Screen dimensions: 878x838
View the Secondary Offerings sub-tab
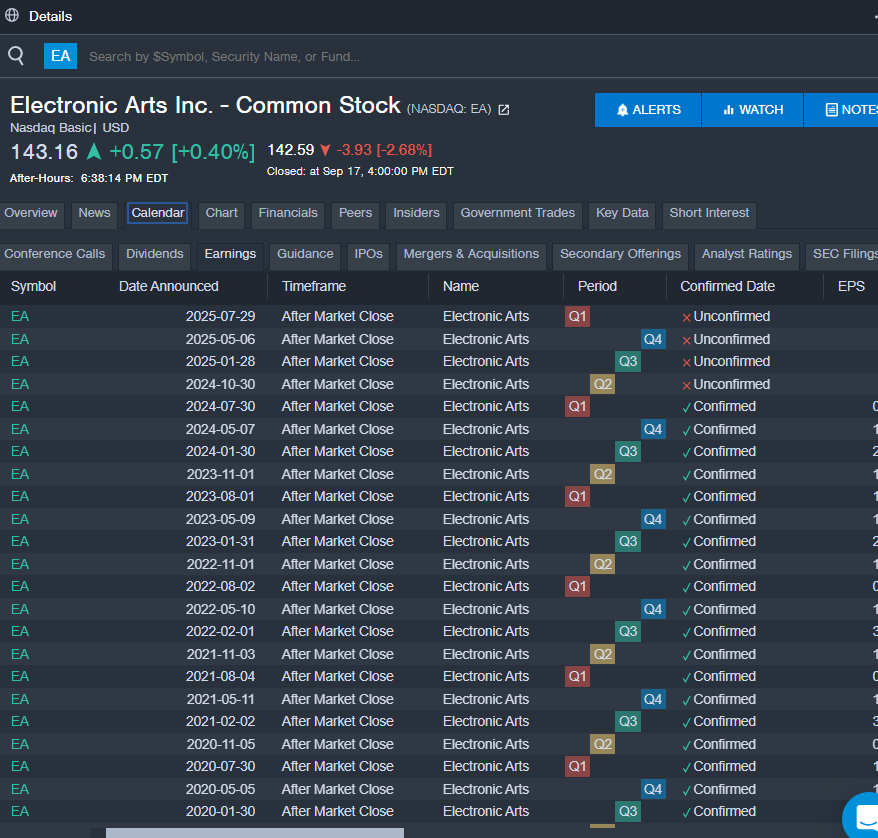click(620, 254)
